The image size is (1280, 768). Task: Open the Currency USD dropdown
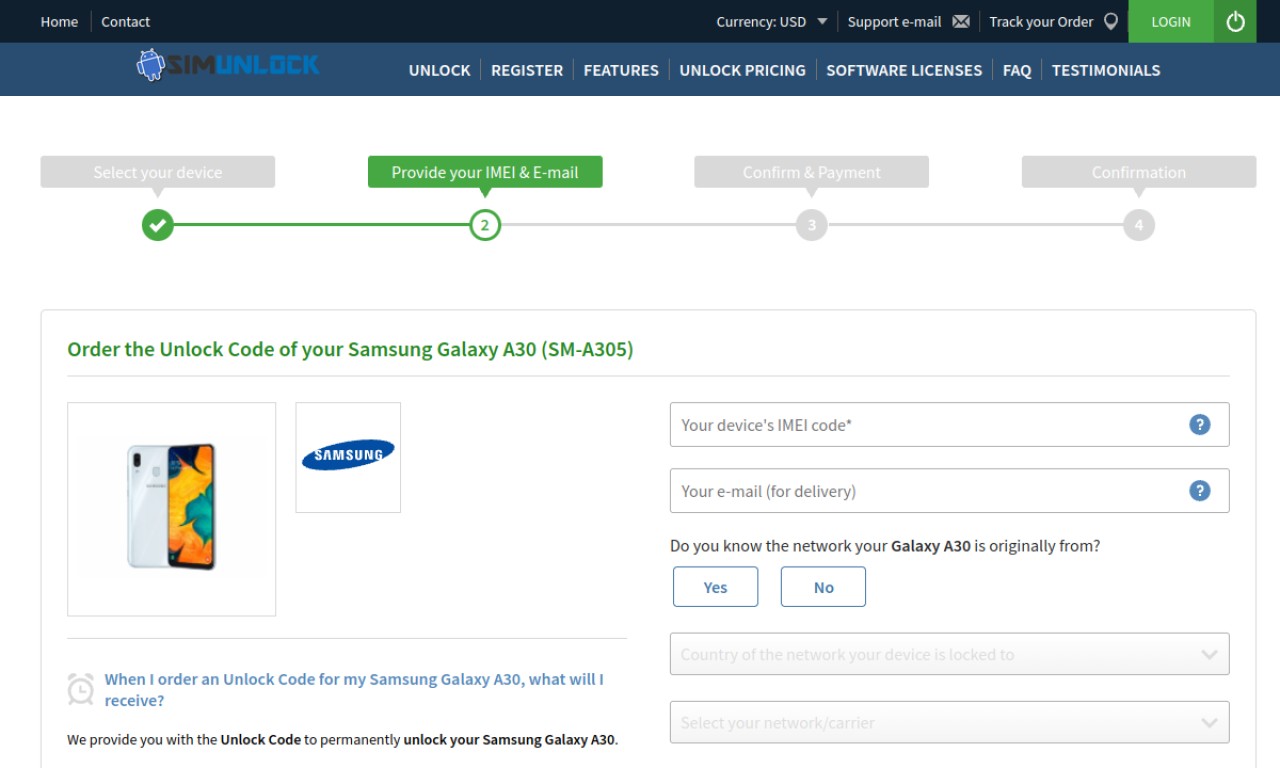tap(771, 21)
